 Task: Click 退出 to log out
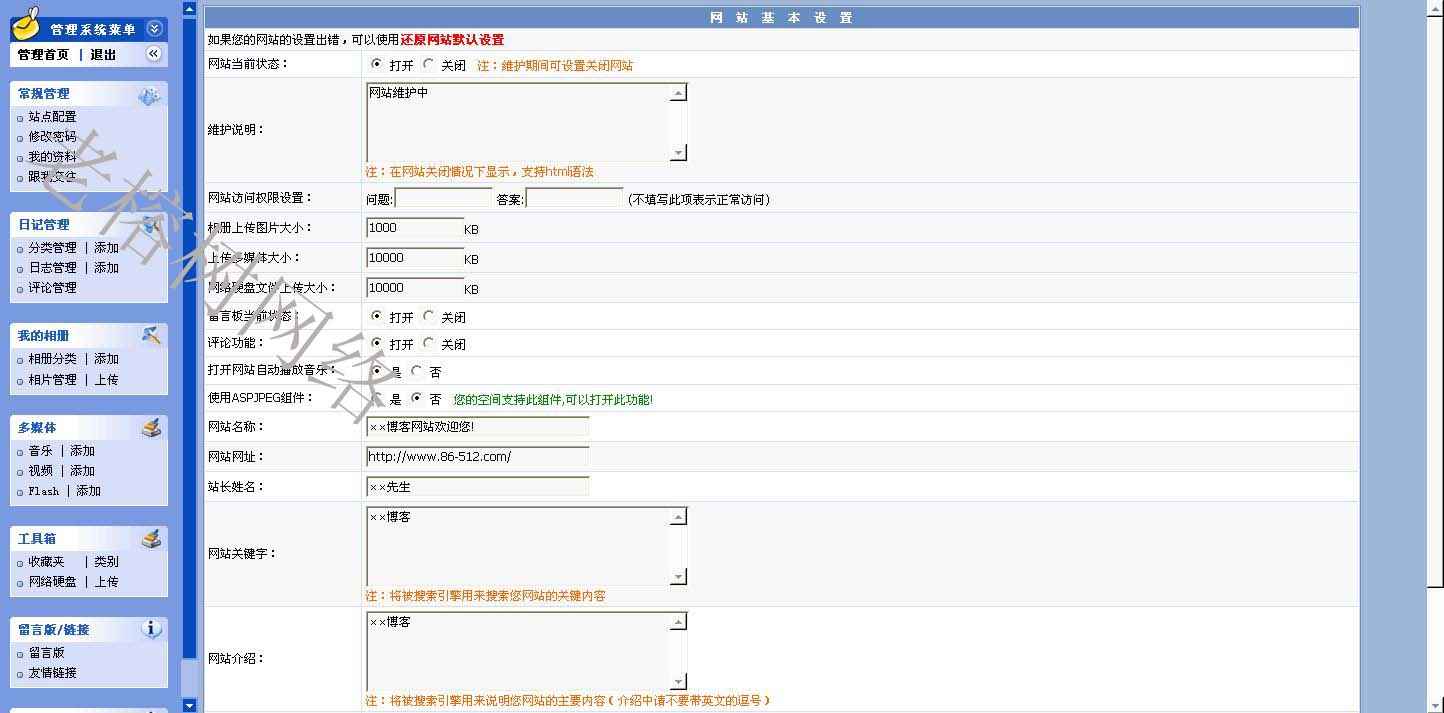tap(103, 55)
